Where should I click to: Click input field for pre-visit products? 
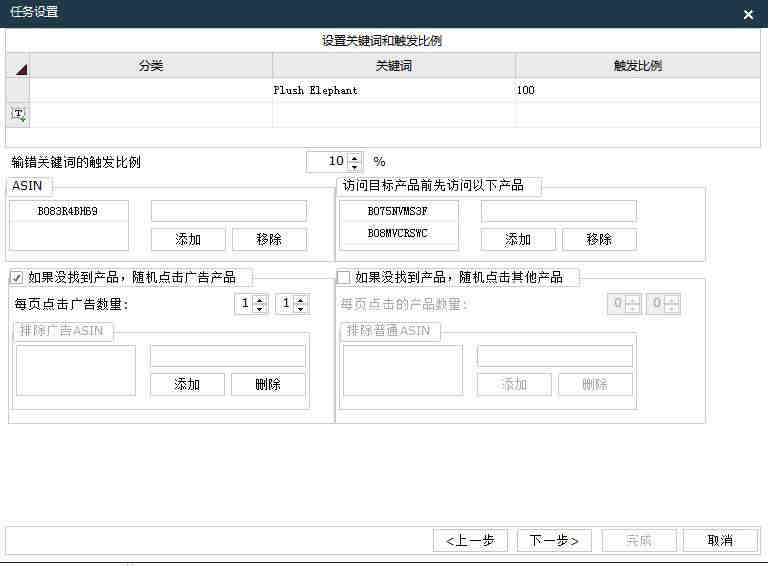coord(558,211)
